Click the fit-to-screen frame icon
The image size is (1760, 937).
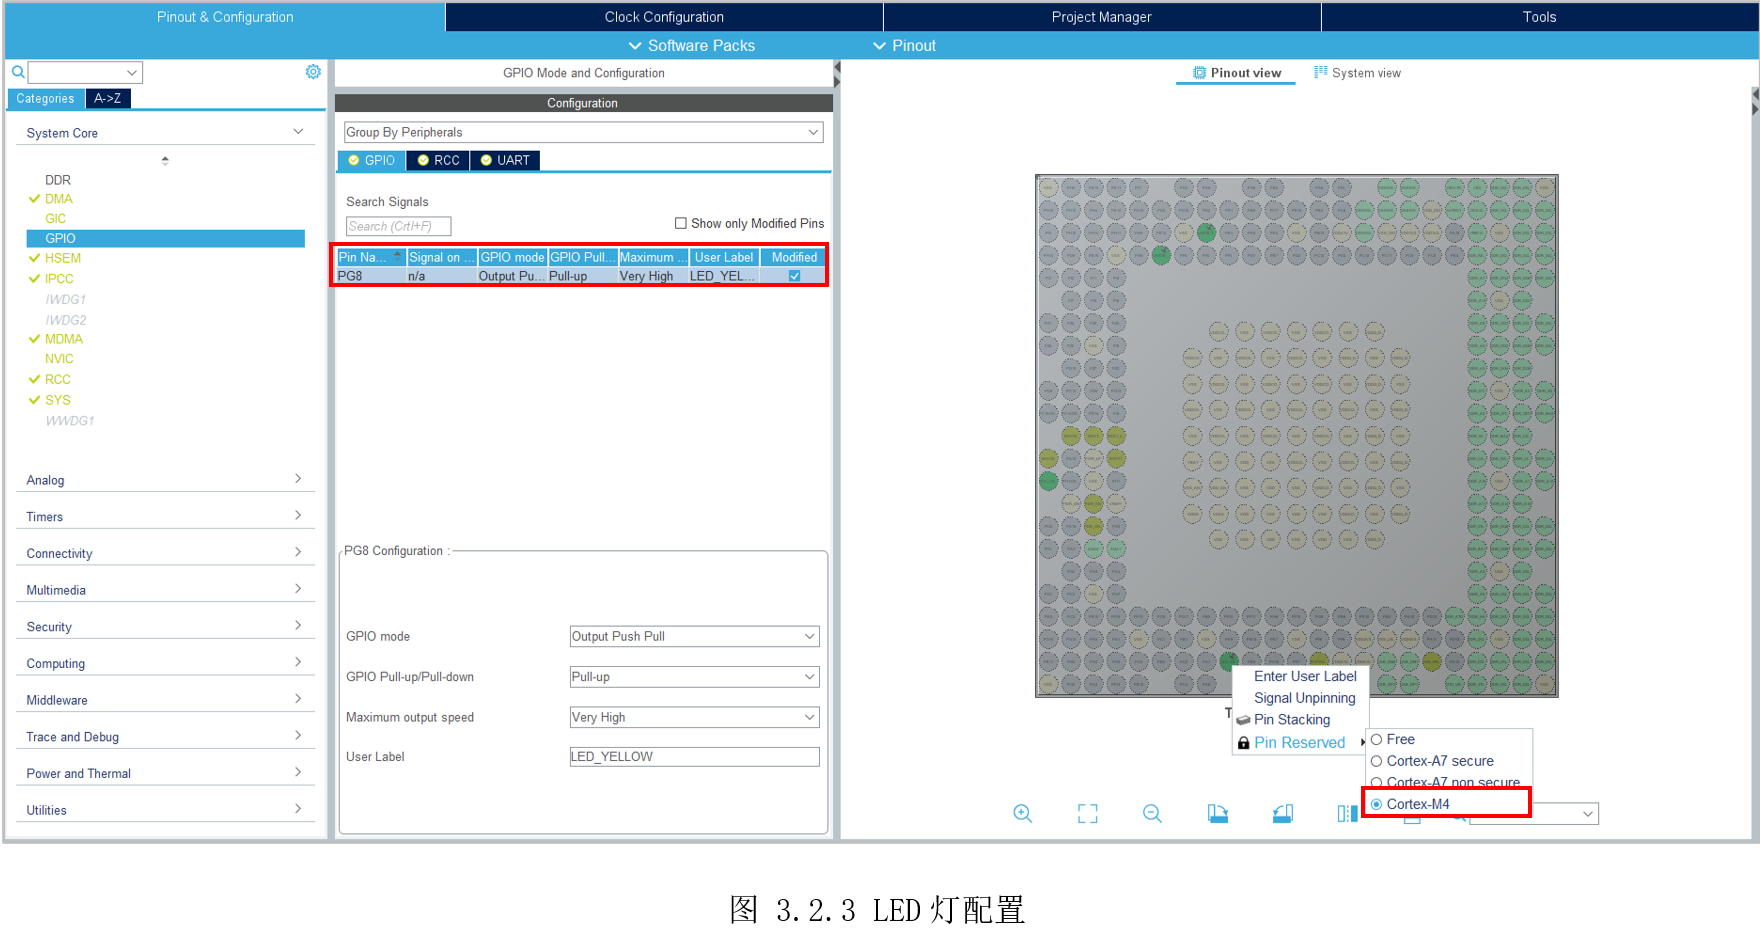click(1087, 814)
